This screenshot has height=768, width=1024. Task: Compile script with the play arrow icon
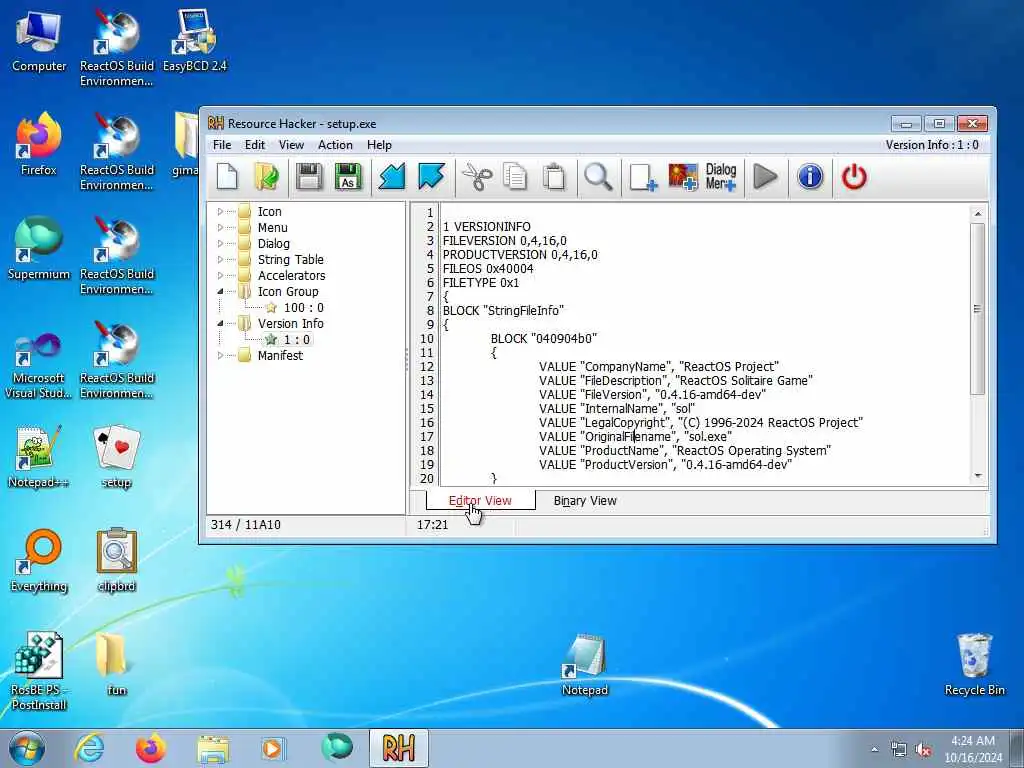pyautogui.click(x=765, y=177)
